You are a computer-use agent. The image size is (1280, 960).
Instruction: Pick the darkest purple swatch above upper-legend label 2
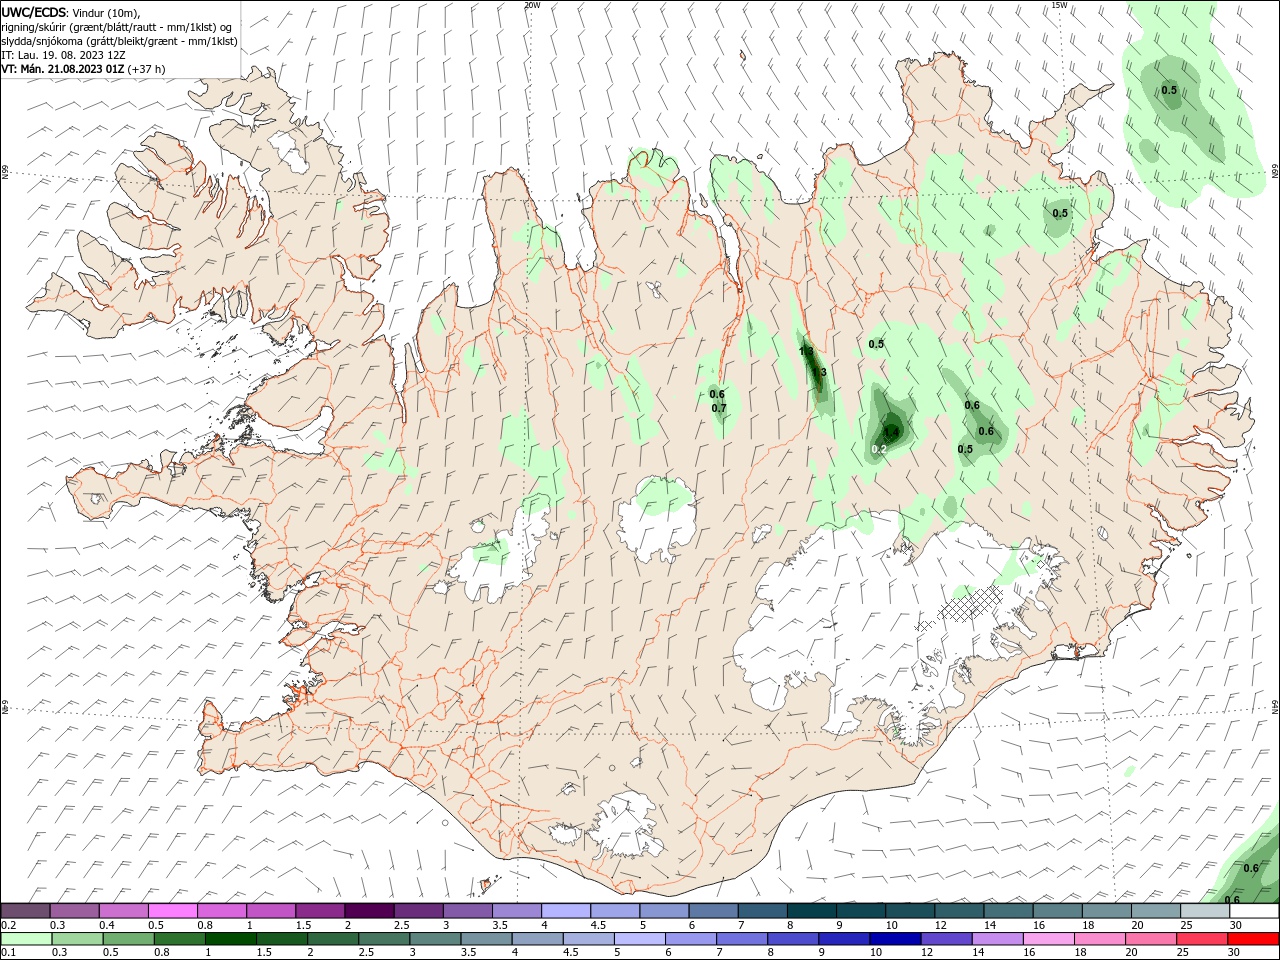[369, 911]
